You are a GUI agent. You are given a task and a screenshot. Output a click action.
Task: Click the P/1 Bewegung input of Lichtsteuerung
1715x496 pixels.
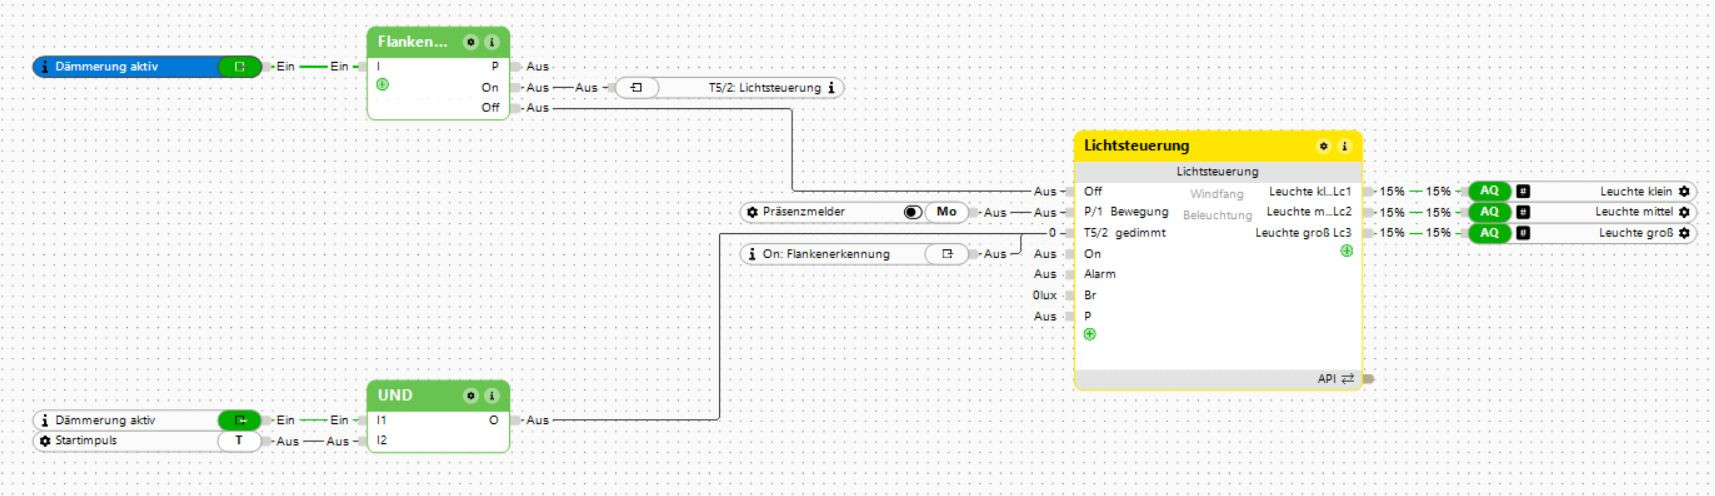[1126, 212]
